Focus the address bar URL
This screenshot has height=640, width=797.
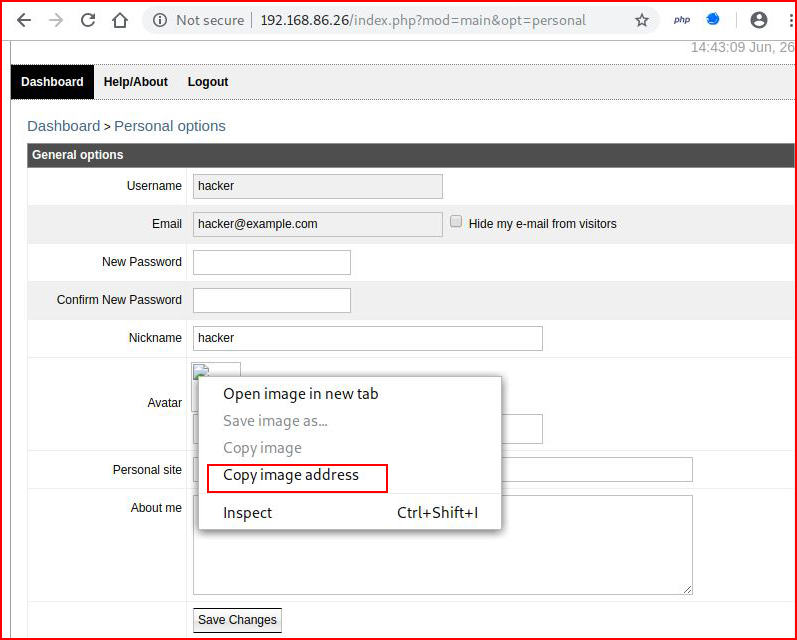pyautogui.click(x=423, y=20)
